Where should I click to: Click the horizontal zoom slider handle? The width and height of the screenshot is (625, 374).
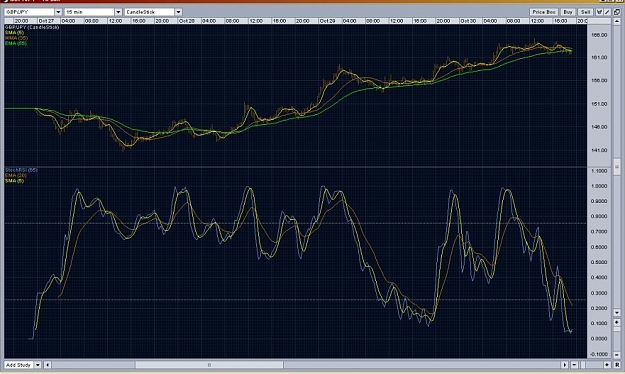tap(583, 365)
